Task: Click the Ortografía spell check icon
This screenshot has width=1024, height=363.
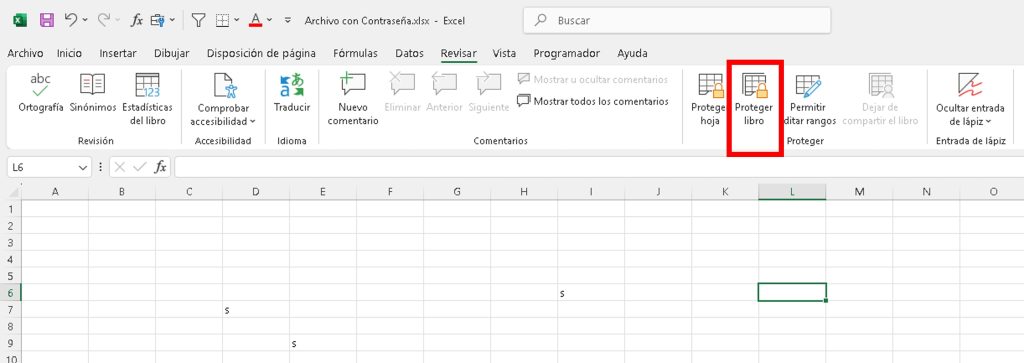Action: pos(40,85)
